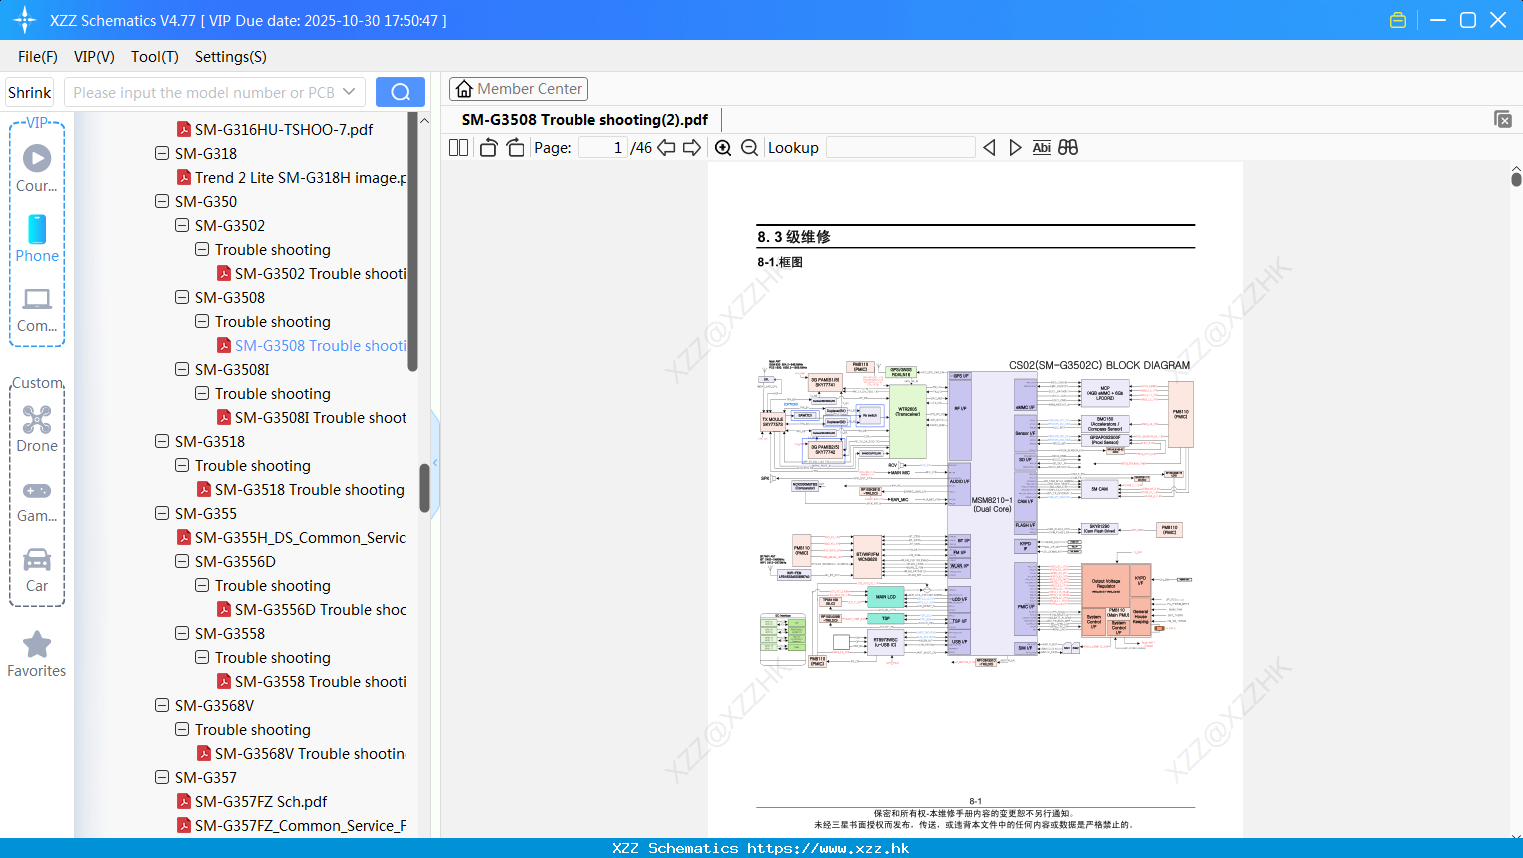The height and width of the screenshot is (858, 1523).
Task: Collapse the SM-G3502 node
Action: (x=182, y=225)
